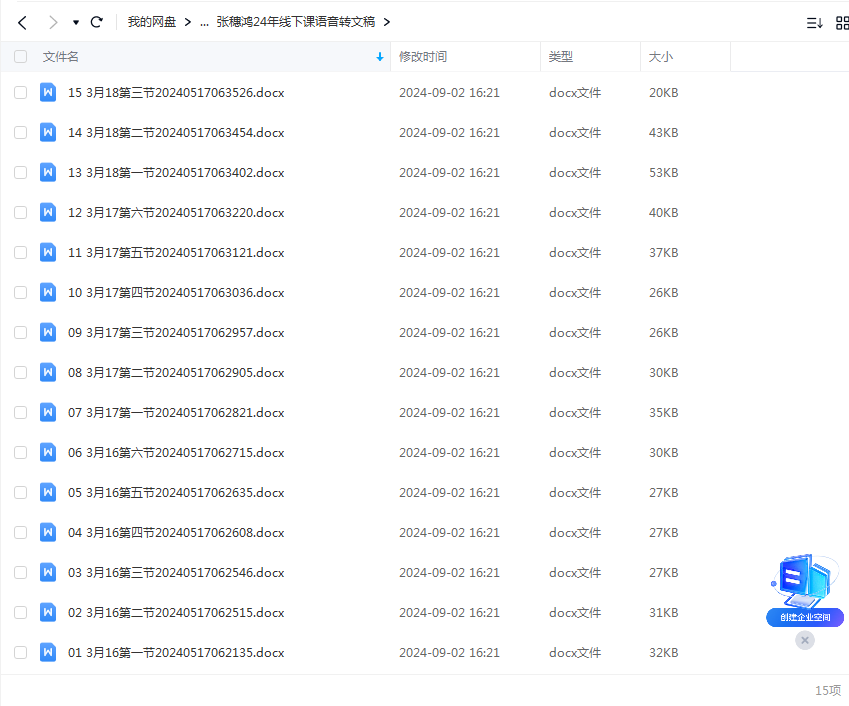This screenshot has height=706, width=849.
Task: Go back with the left arrow
Action: (22, 22)
